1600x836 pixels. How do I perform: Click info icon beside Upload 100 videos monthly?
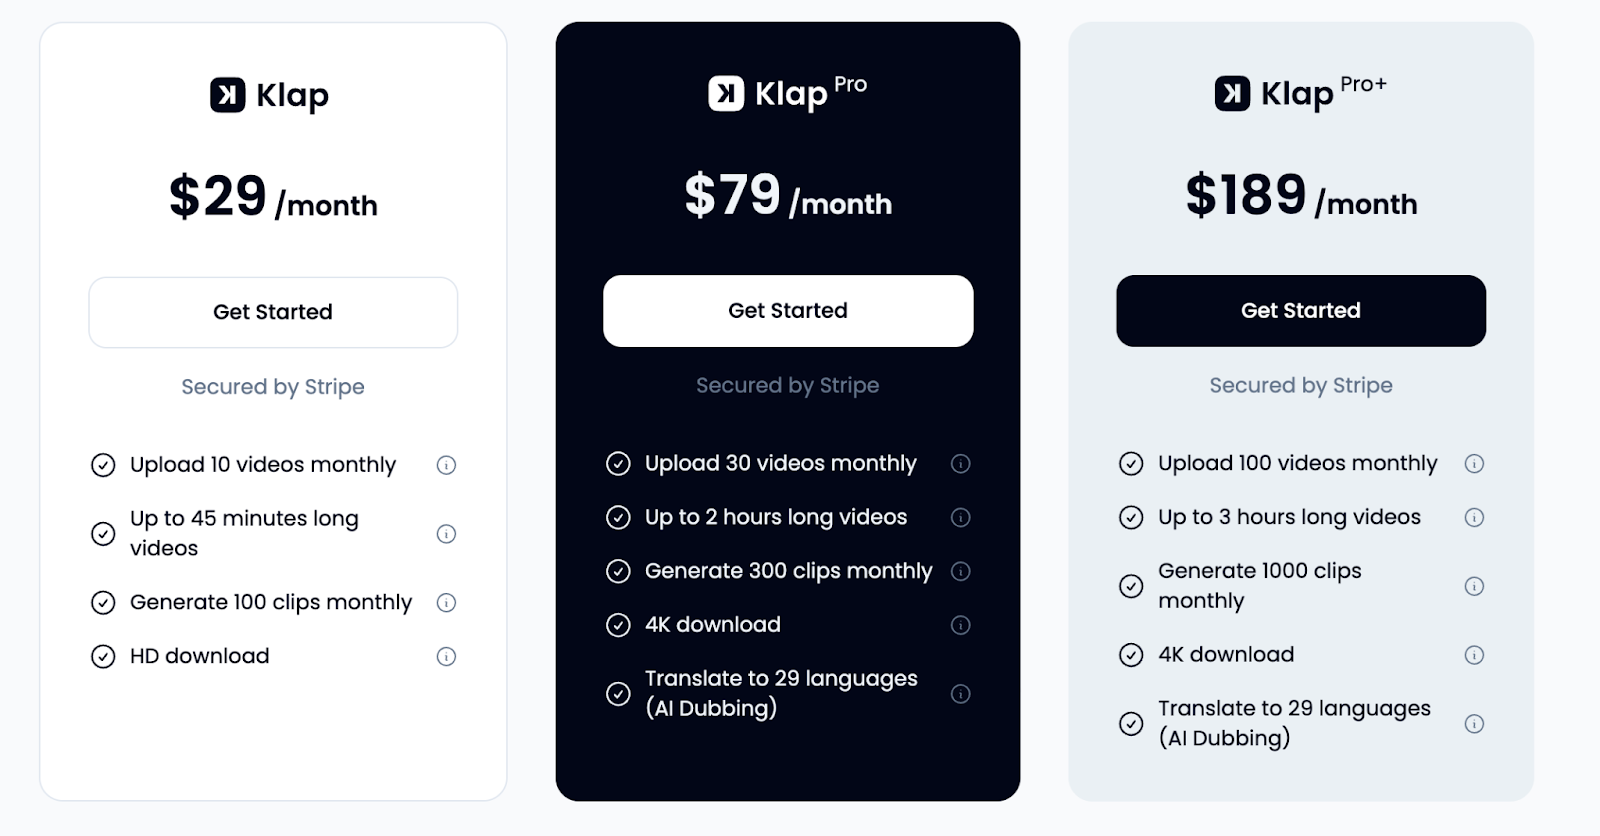pyautogui.click(x=1474, y=464)
